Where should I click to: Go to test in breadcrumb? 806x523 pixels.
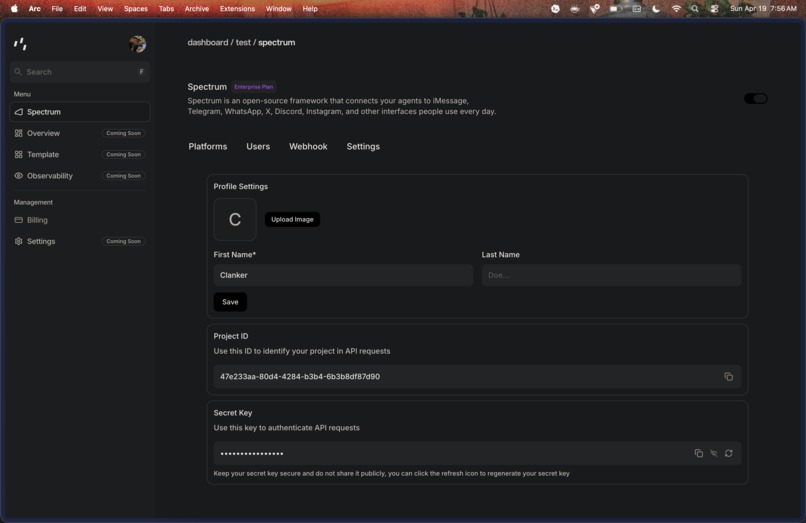tap(243, 42)
